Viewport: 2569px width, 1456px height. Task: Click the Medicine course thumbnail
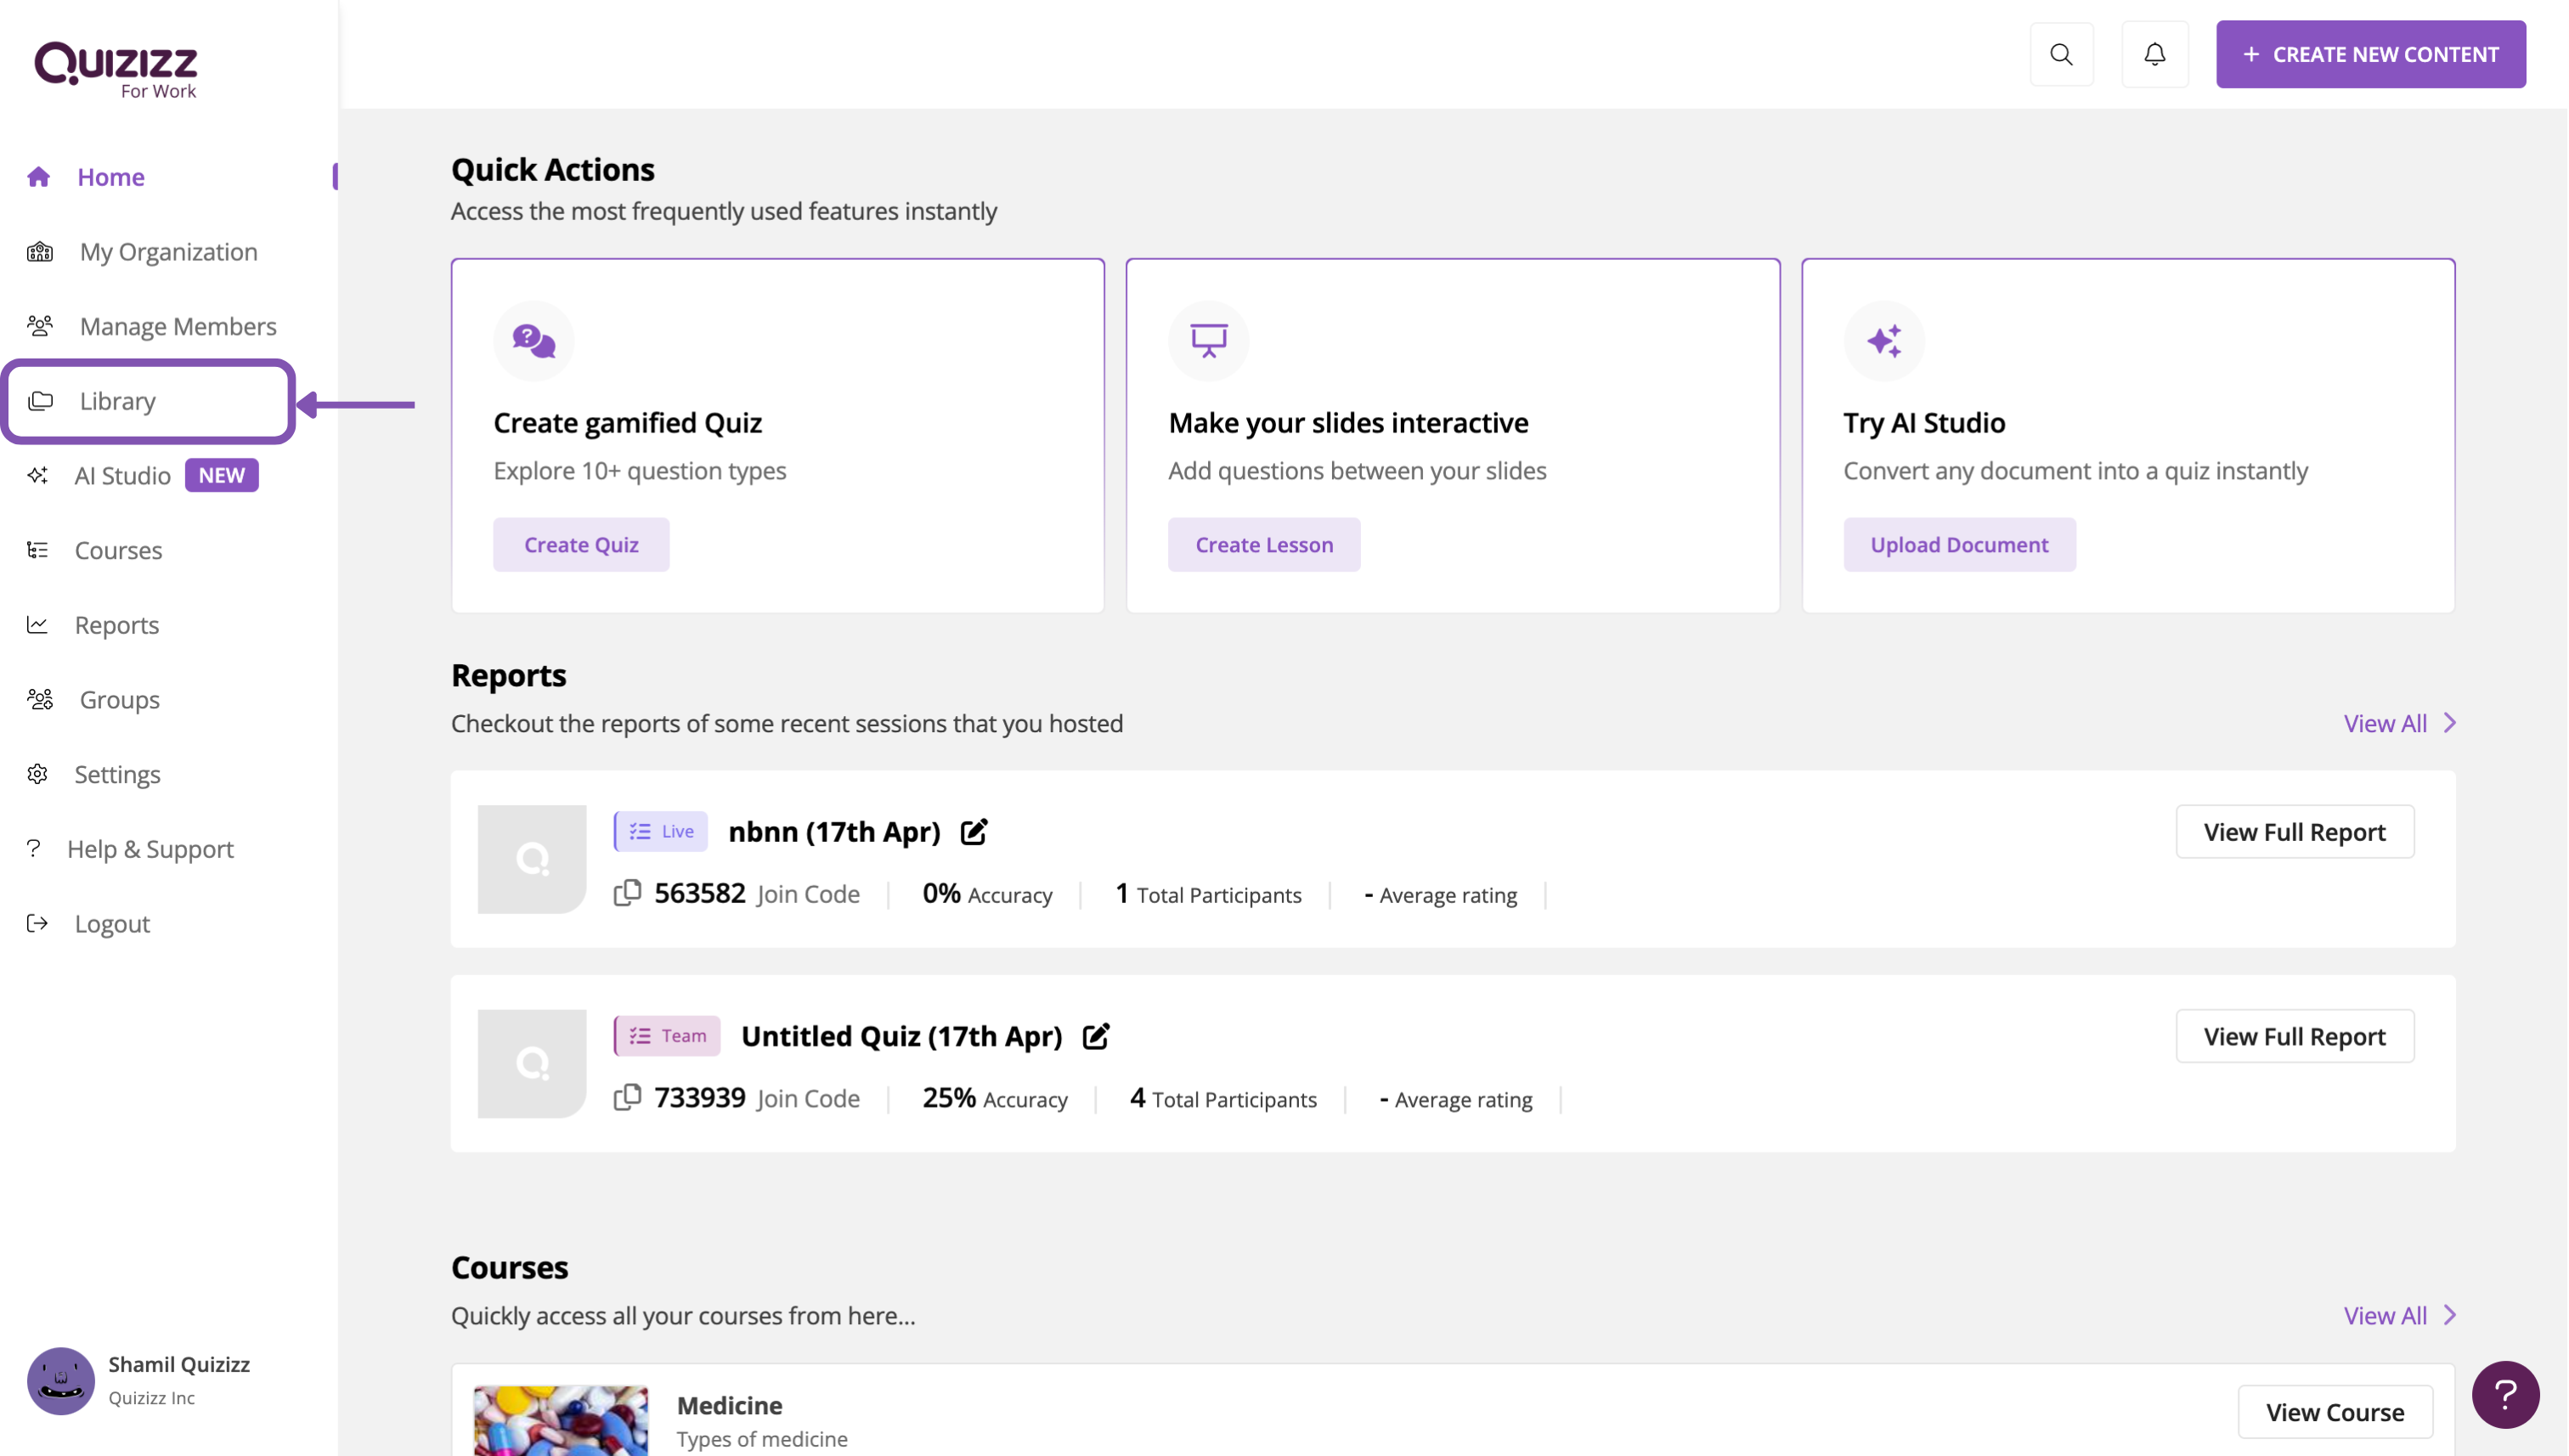560,1420
